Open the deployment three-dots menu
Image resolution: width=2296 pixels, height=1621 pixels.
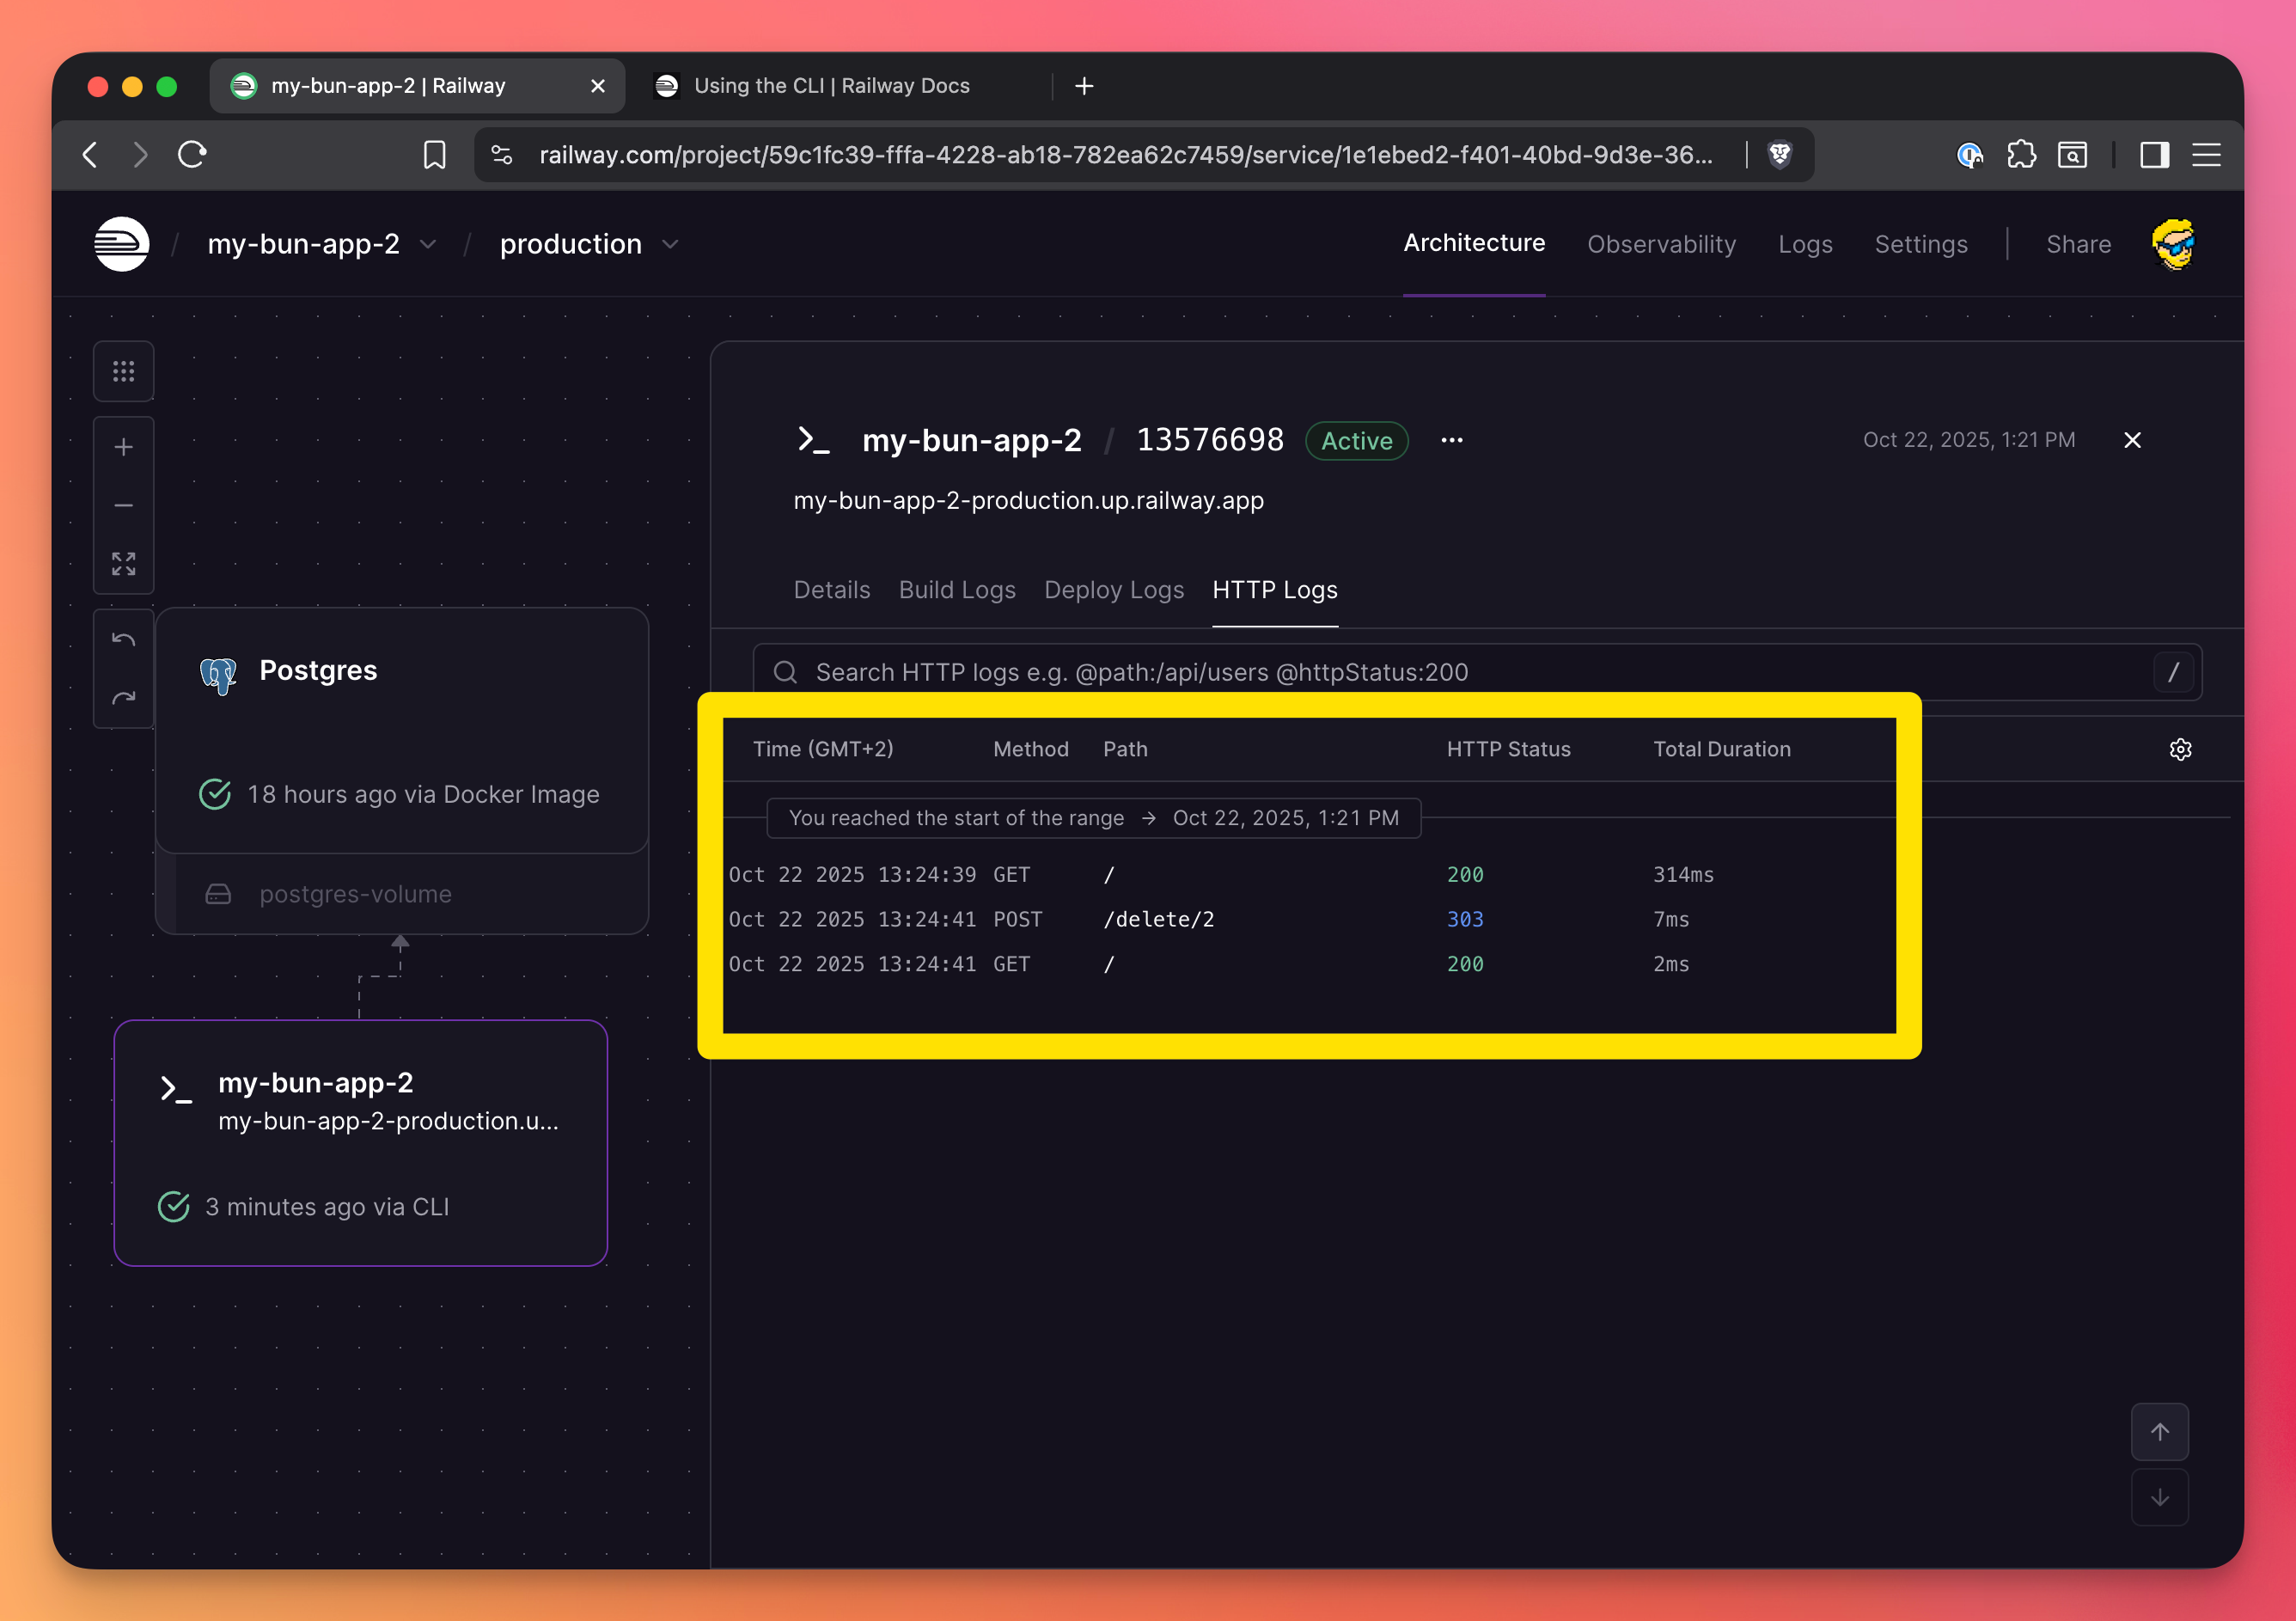[x=1452, y=440]
